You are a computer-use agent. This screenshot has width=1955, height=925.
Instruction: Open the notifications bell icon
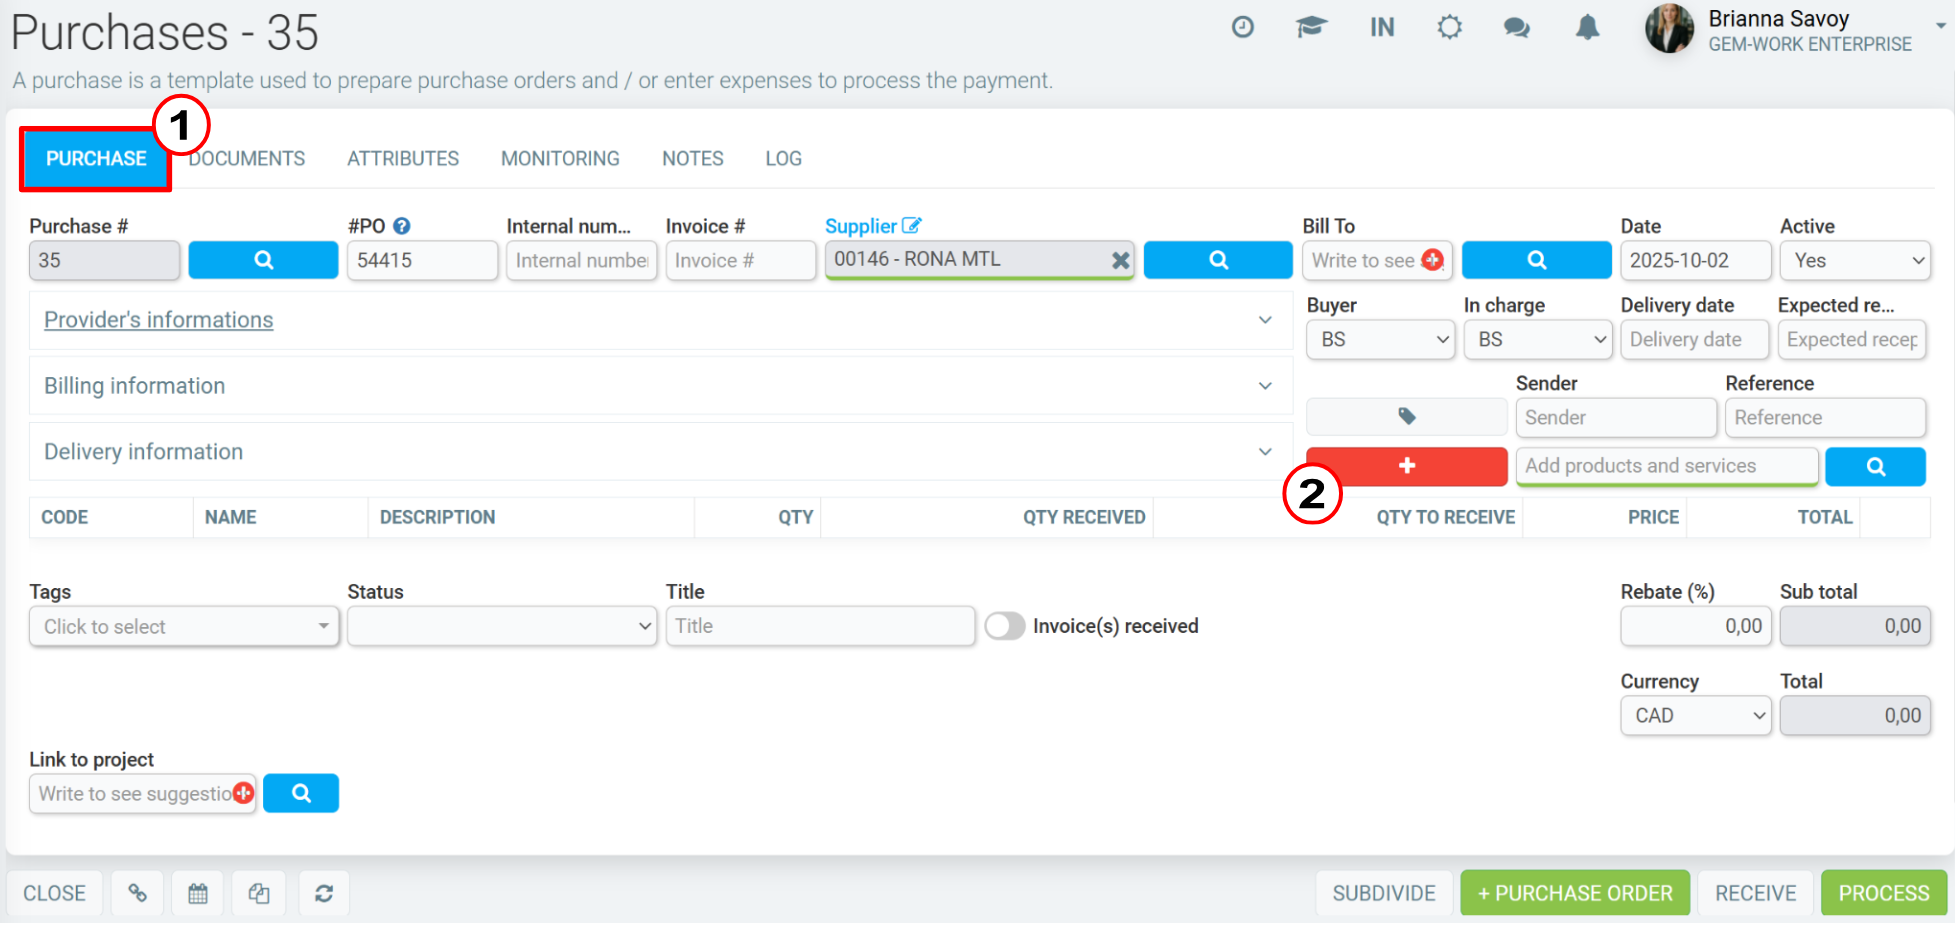tap(1587, 28)
